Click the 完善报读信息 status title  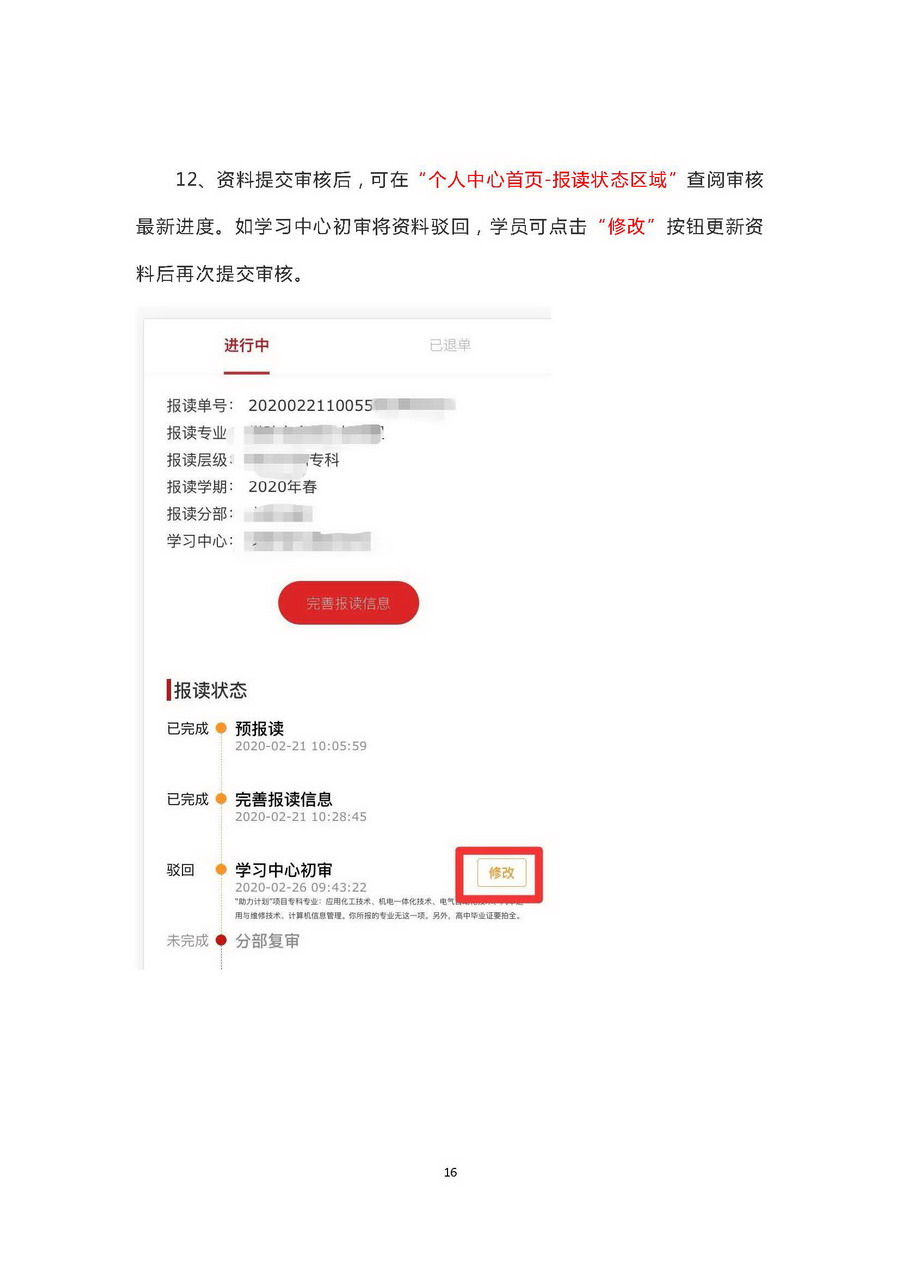[x=284, y=799]
